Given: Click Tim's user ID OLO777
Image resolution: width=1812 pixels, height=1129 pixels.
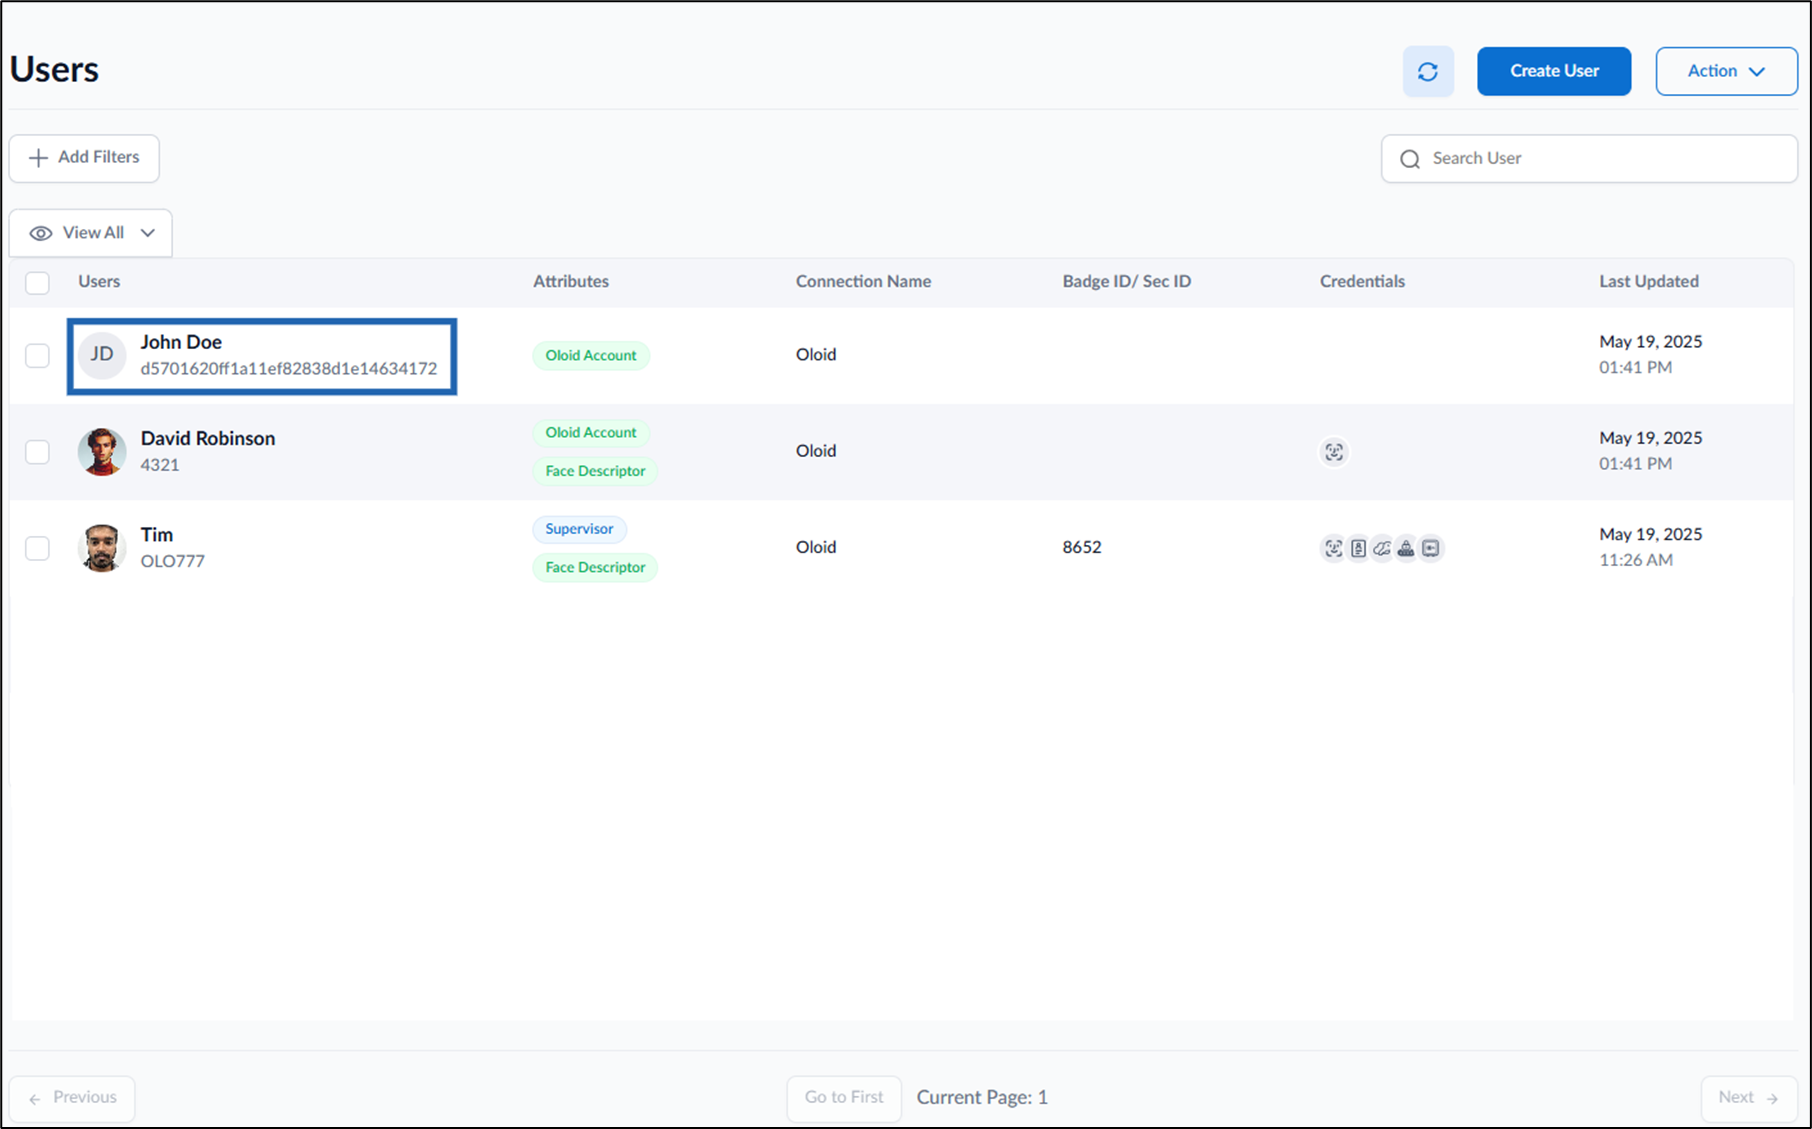Looking at the screenshot, I should [173, 562].
